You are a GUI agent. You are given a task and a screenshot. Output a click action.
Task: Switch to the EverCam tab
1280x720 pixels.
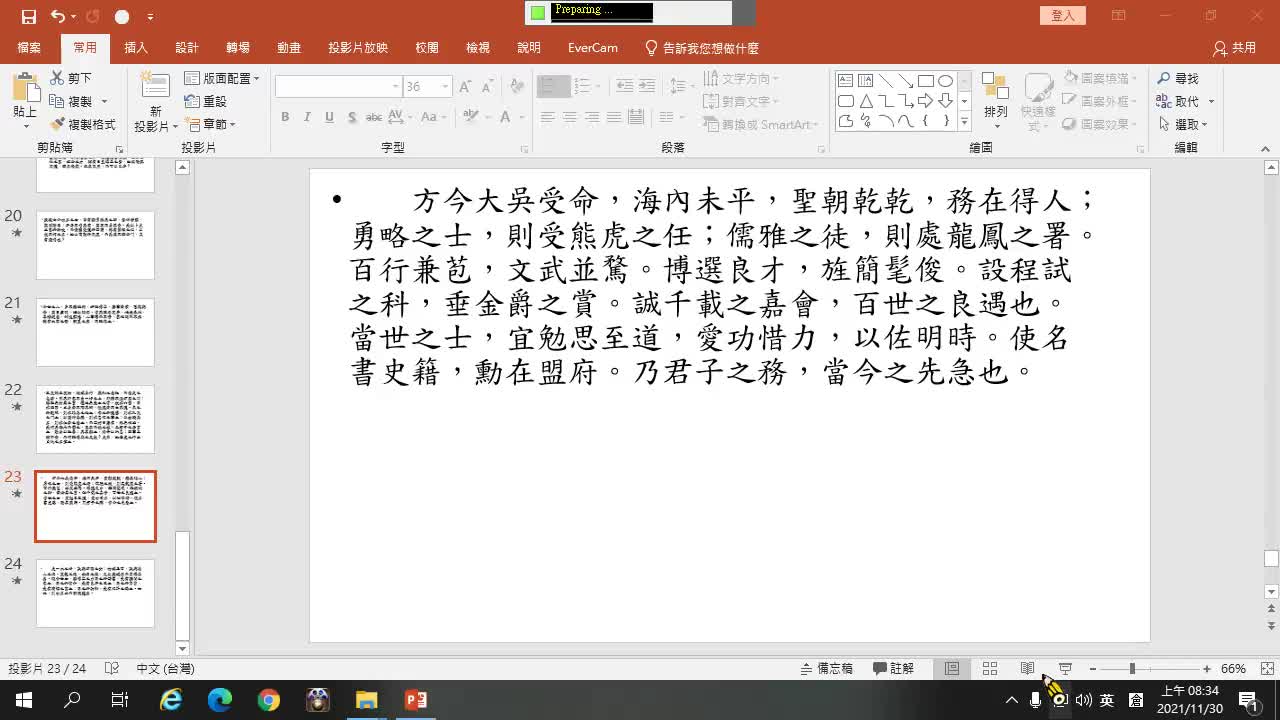tap(593, 47)
